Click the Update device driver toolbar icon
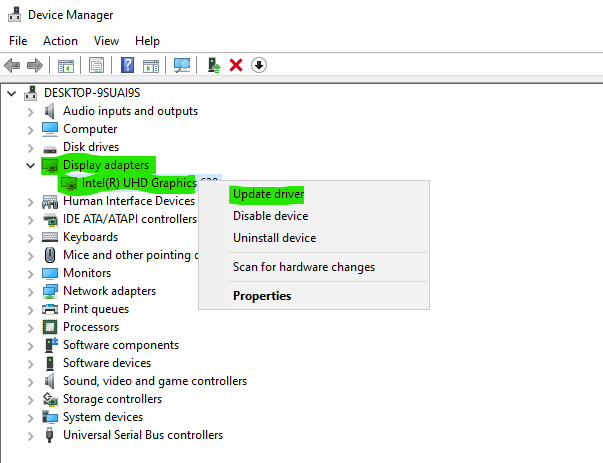This screenshot has height=463, width=603. click(214, 65)
